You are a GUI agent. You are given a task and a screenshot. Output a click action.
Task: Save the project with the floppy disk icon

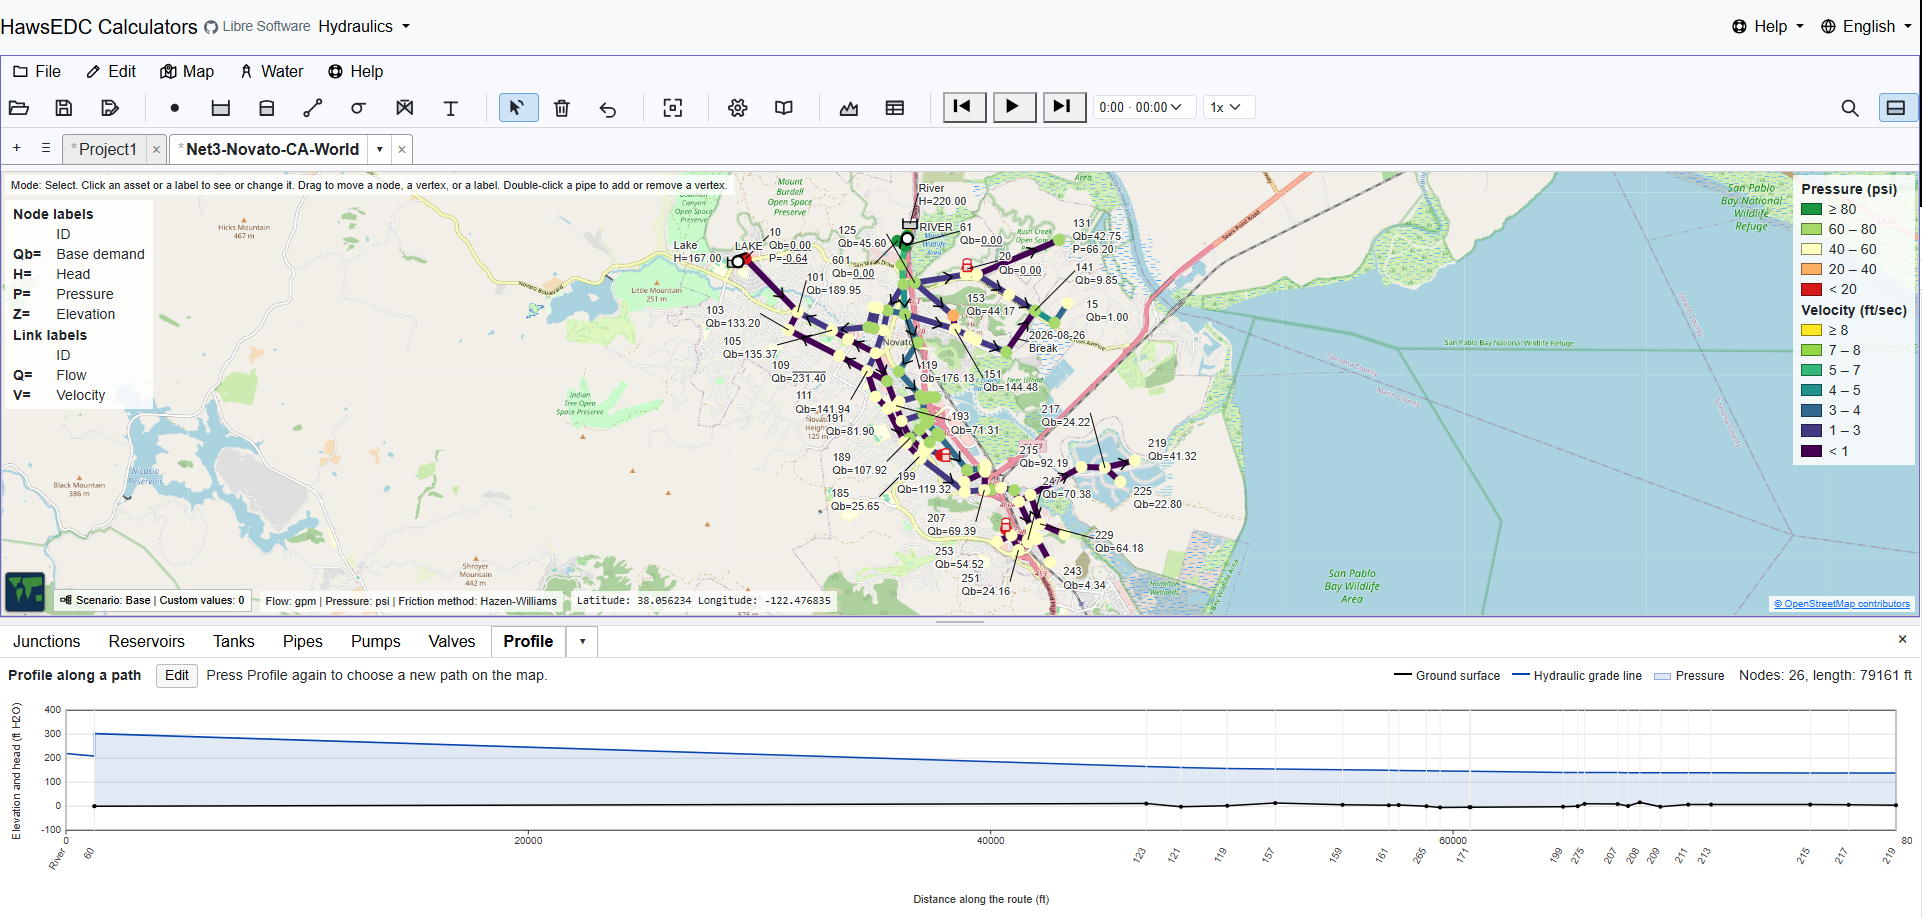click(x=64, y=108)
